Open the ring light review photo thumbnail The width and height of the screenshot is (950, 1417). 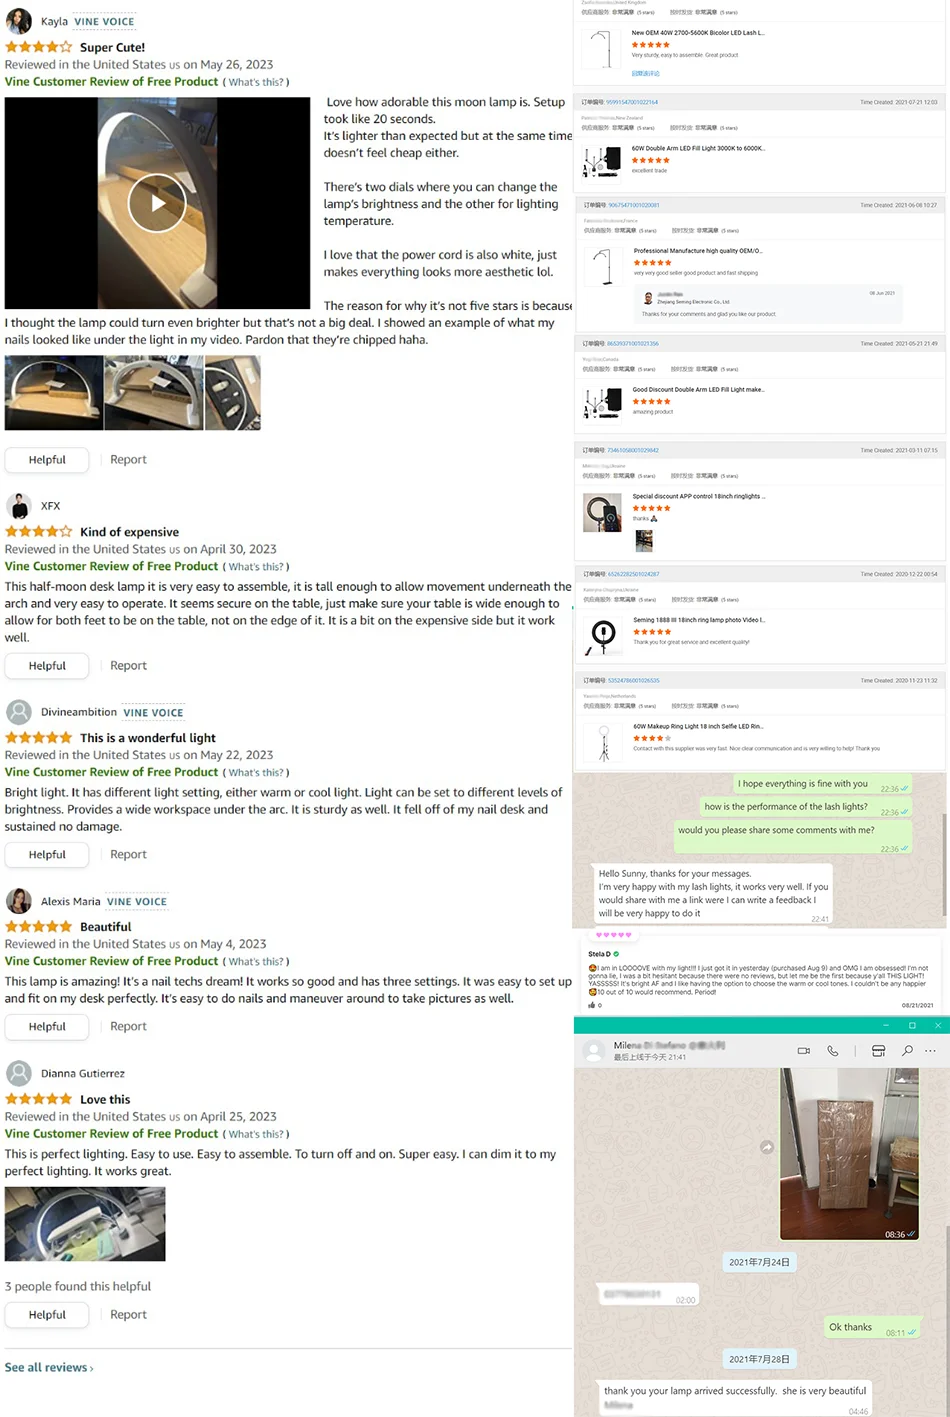(x=644, y=541)
